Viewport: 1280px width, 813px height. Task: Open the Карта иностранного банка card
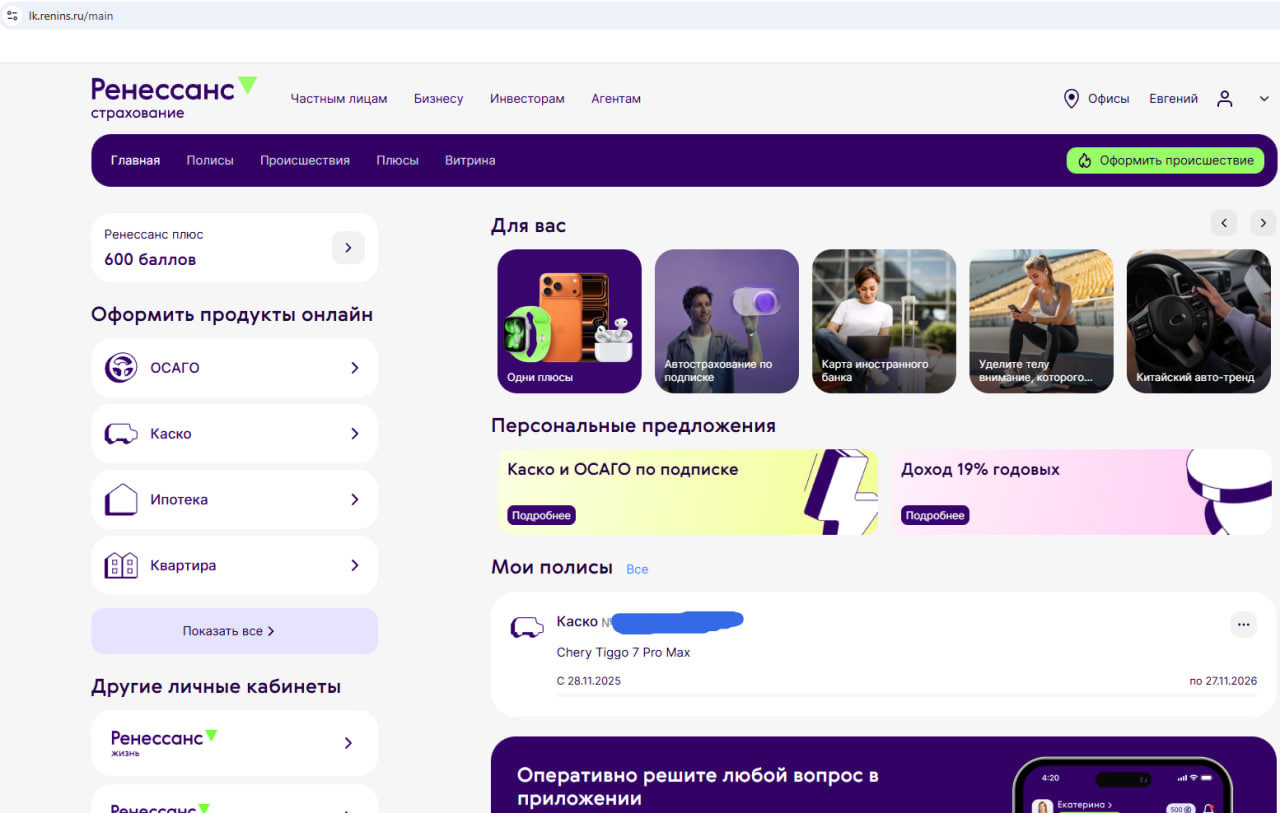(884, 321)
